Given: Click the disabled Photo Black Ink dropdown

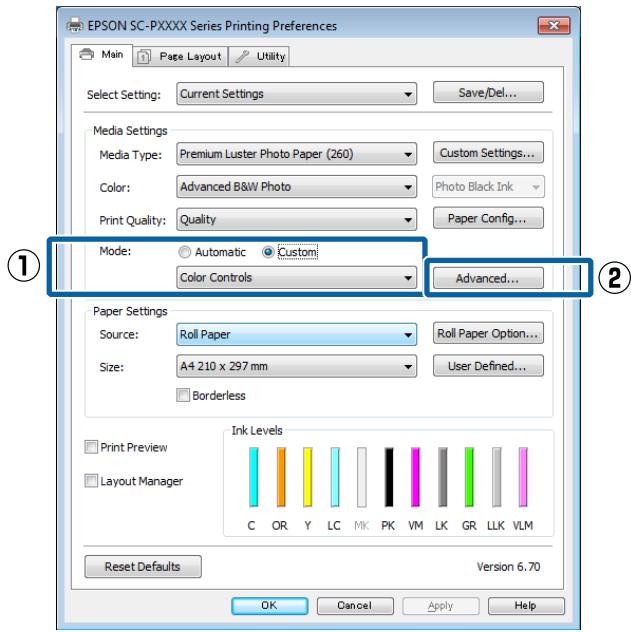Looking at the screenshot, I should (x=488, y=187).
